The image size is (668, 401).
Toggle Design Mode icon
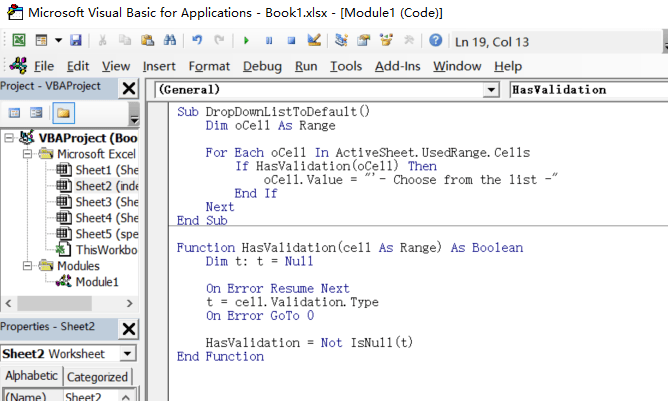(314, 40)
